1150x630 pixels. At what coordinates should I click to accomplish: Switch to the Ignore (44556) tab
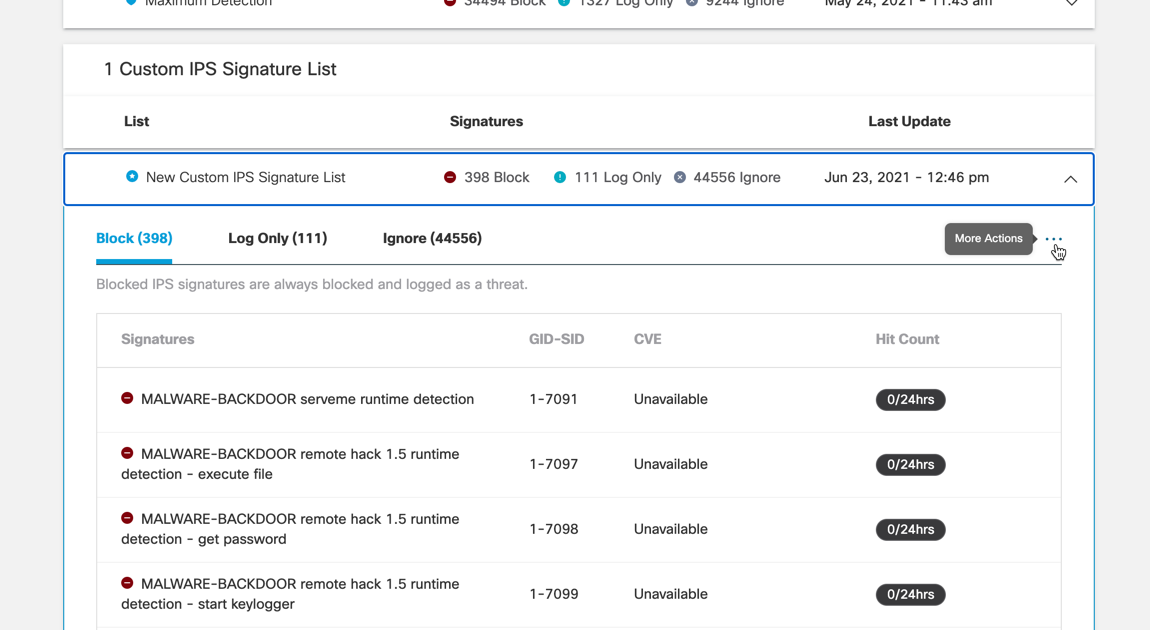[432, 238]
